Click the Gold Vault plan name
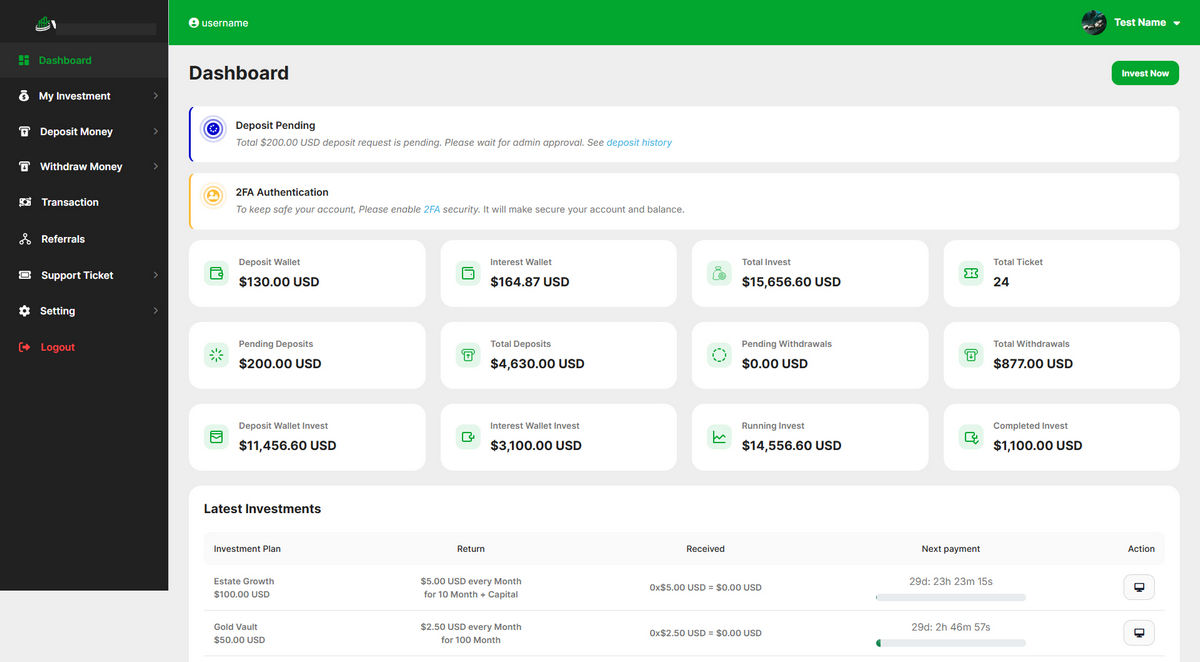The image size is (1200, 662). [236, 627]
